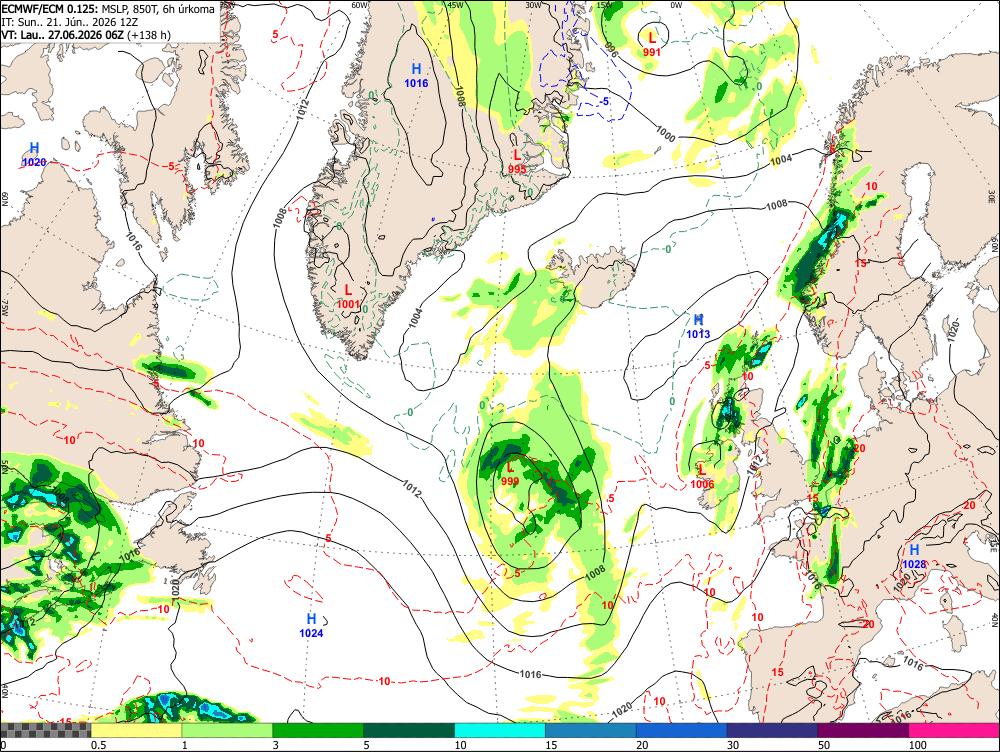This screenshot has width=1000, height=752.
Task: Click the valid time line 'VT: Lau.. 27.06.2026 06Z'
Action: pyautogui.click(x=62, y=34)
